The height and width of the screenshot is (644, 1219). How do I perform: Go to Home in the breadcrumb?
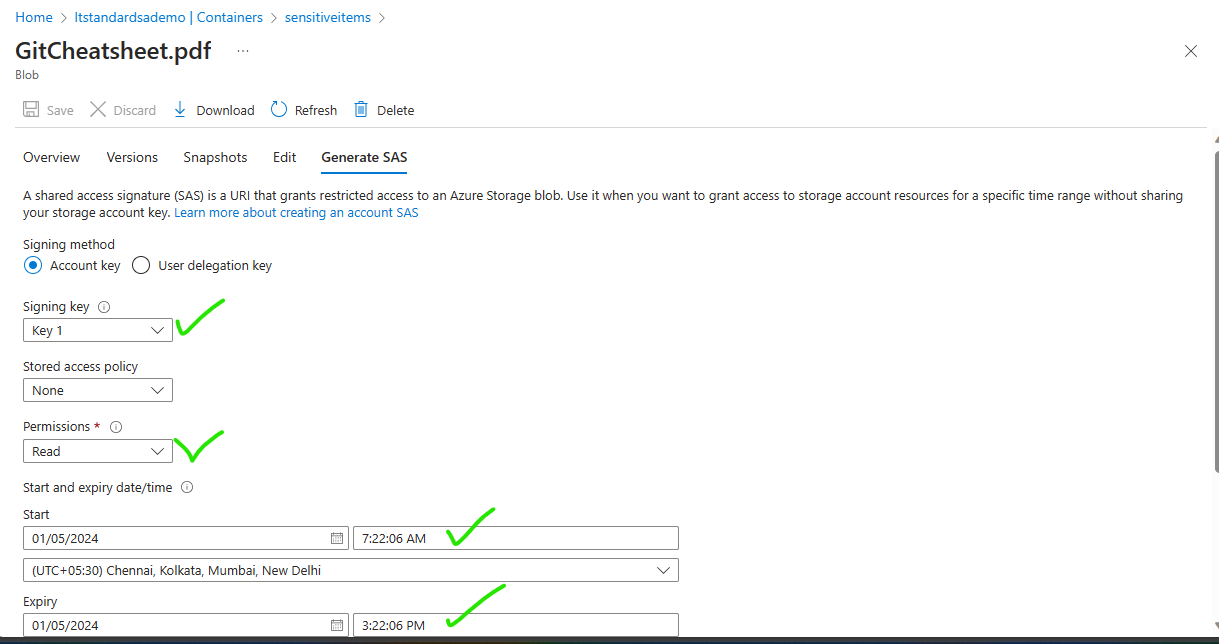(34, 17)
